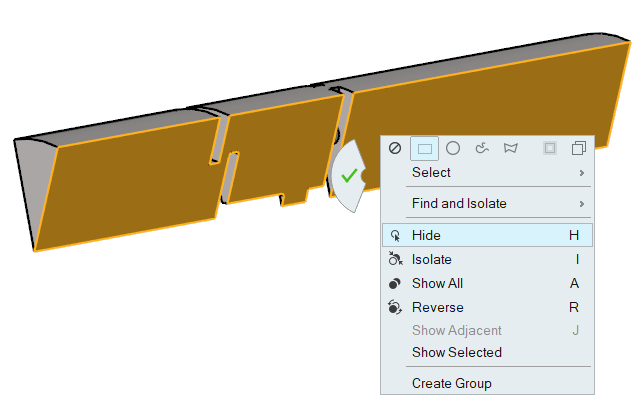Click the Reverse icon
The width and height of the screenshot is (640, 407).
395,307
